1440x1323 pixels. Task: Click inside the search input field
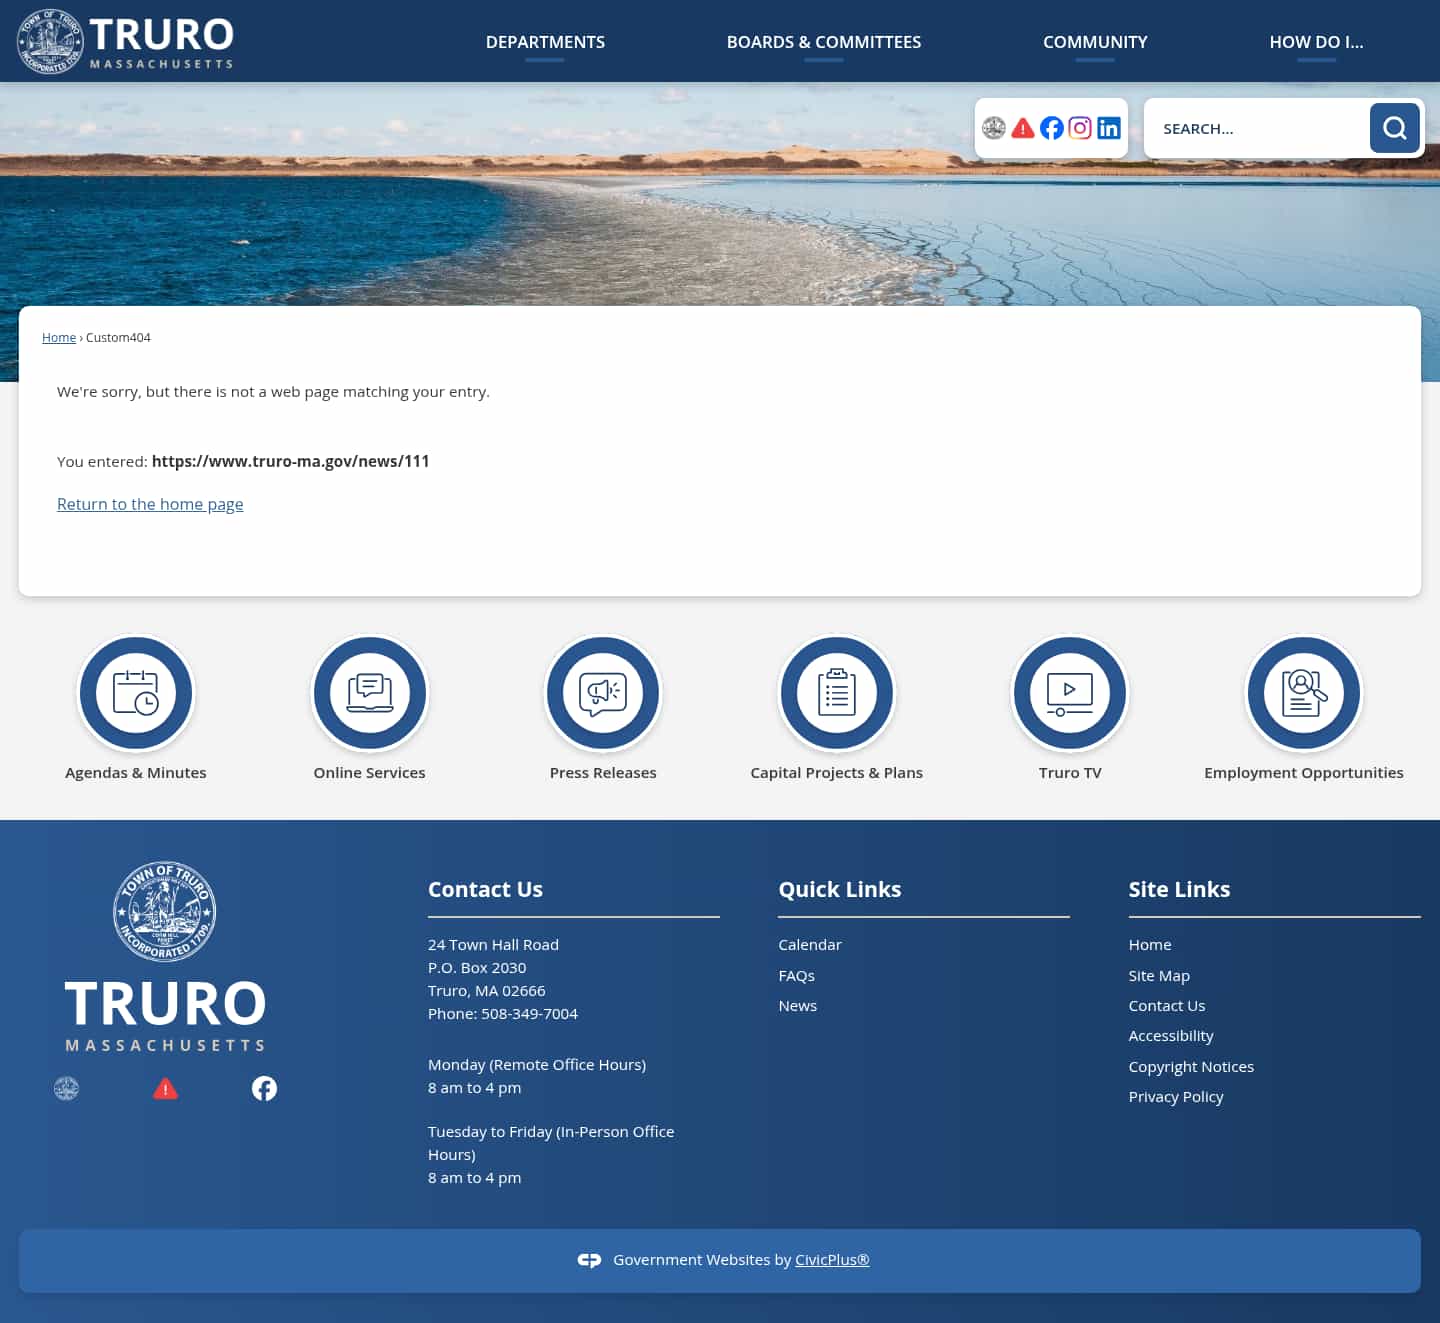click(x=1255, y=128)
